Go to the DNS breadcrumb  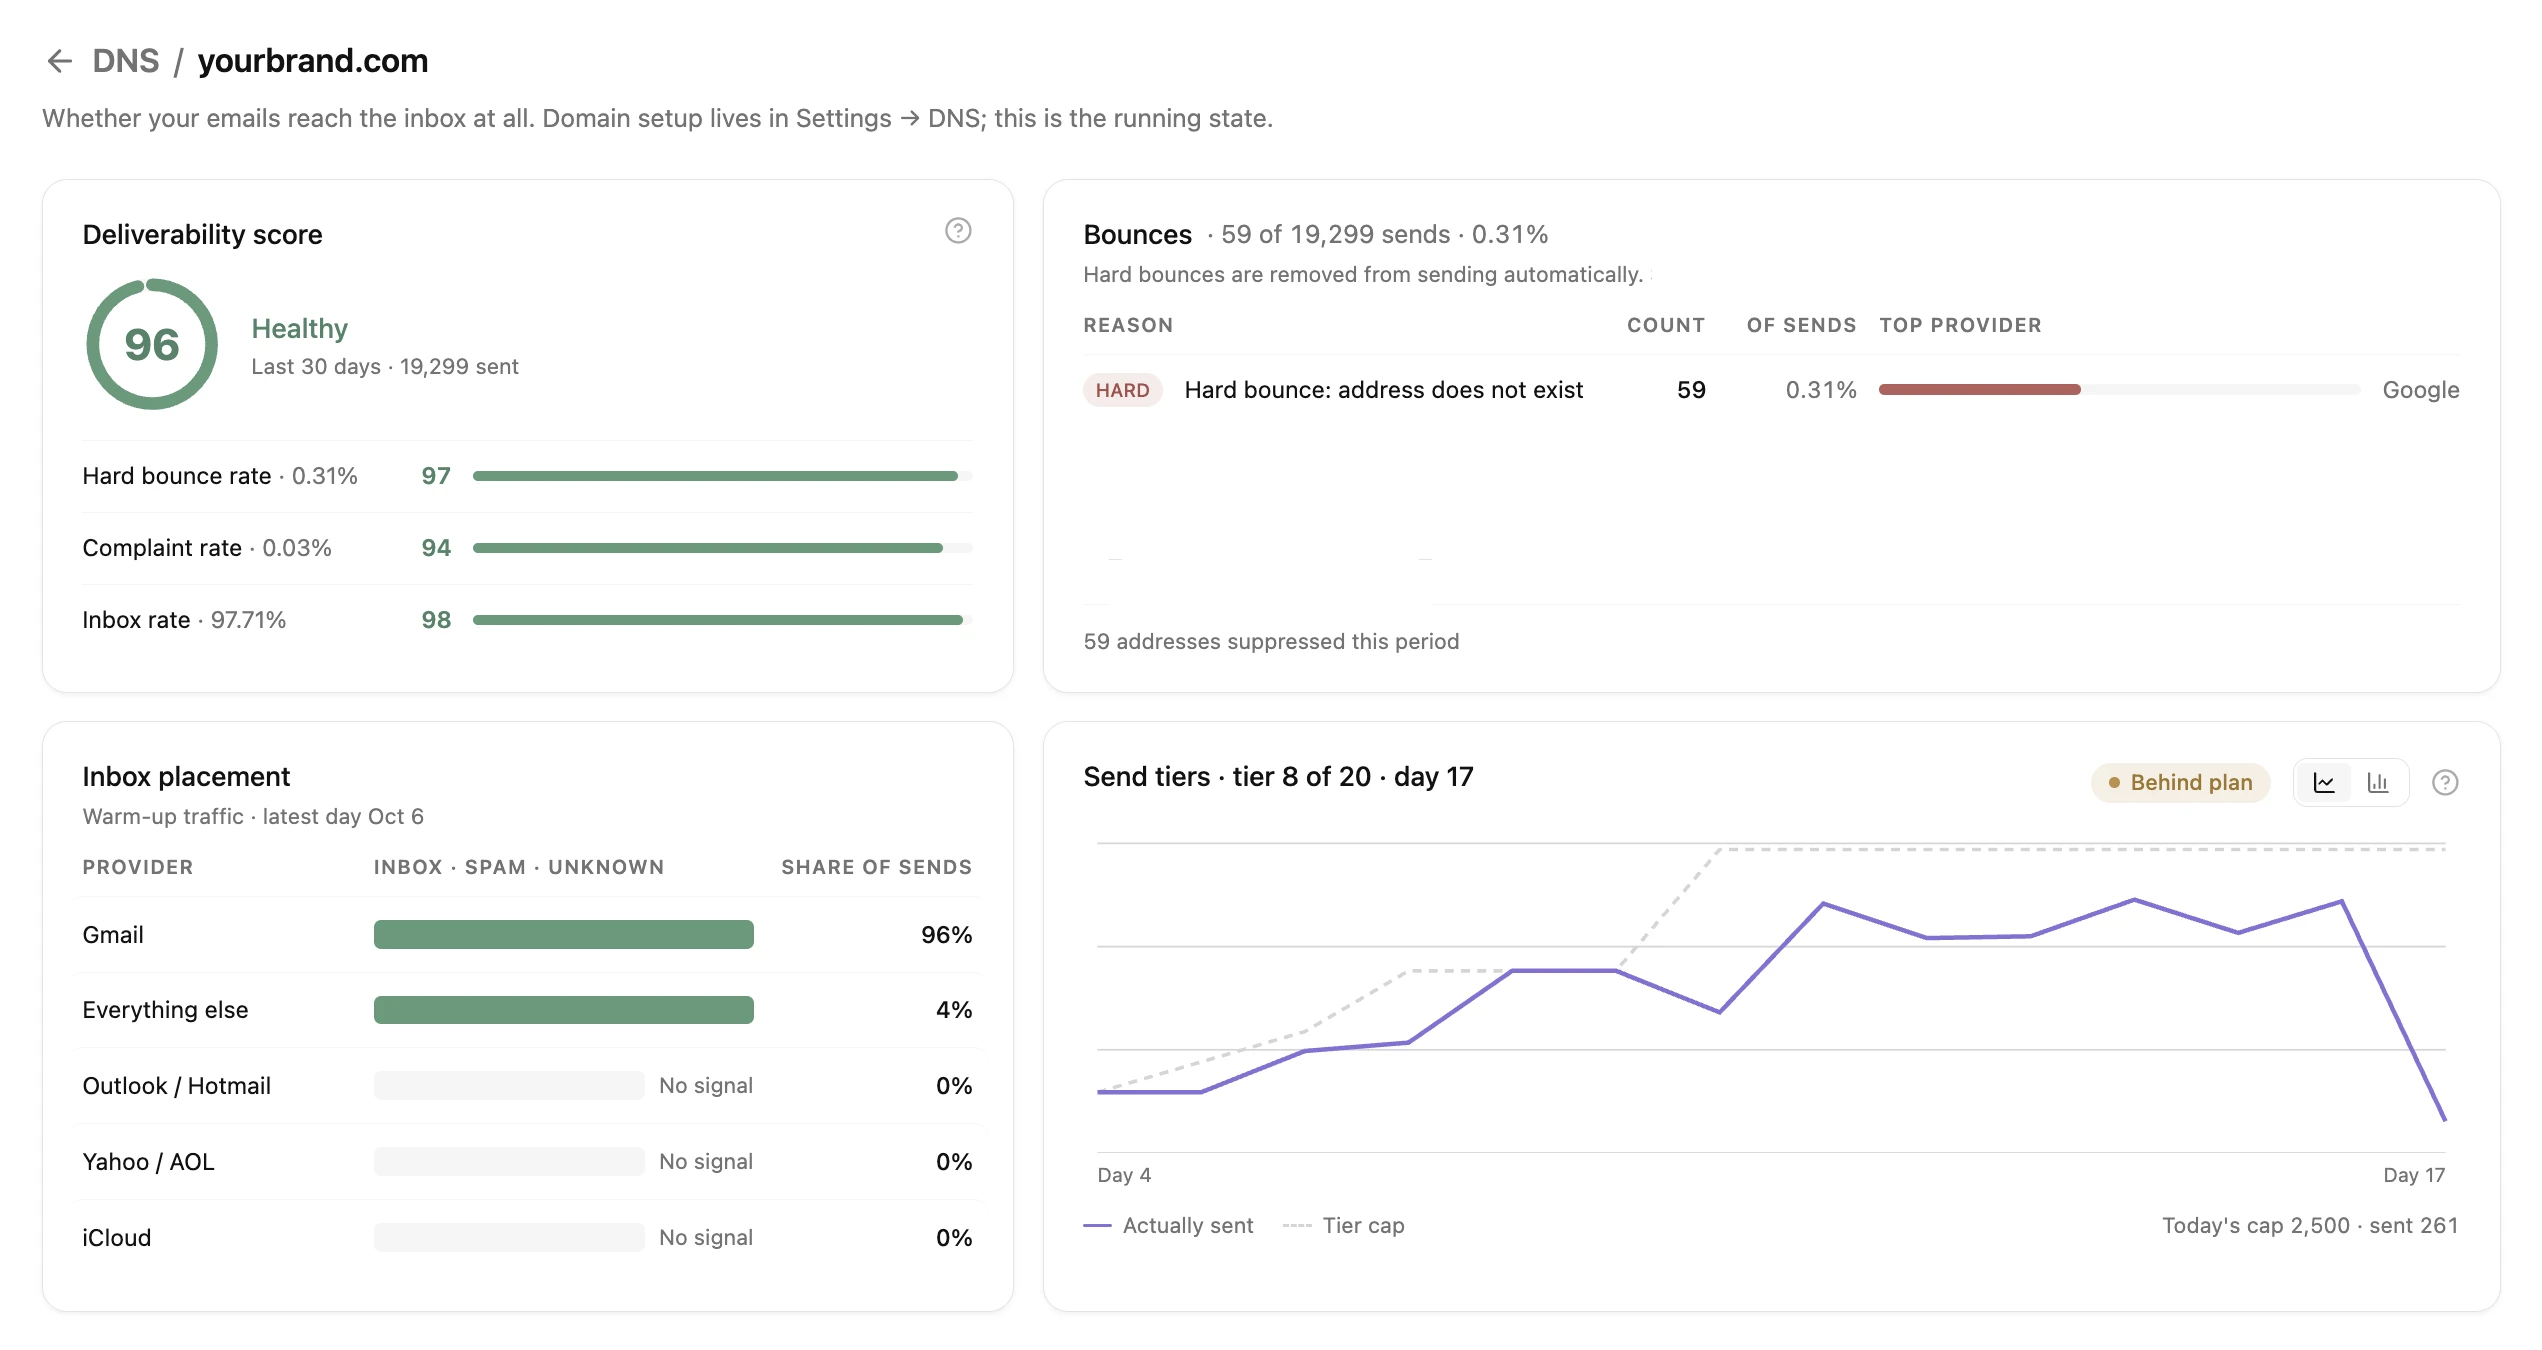pos(126,61)
